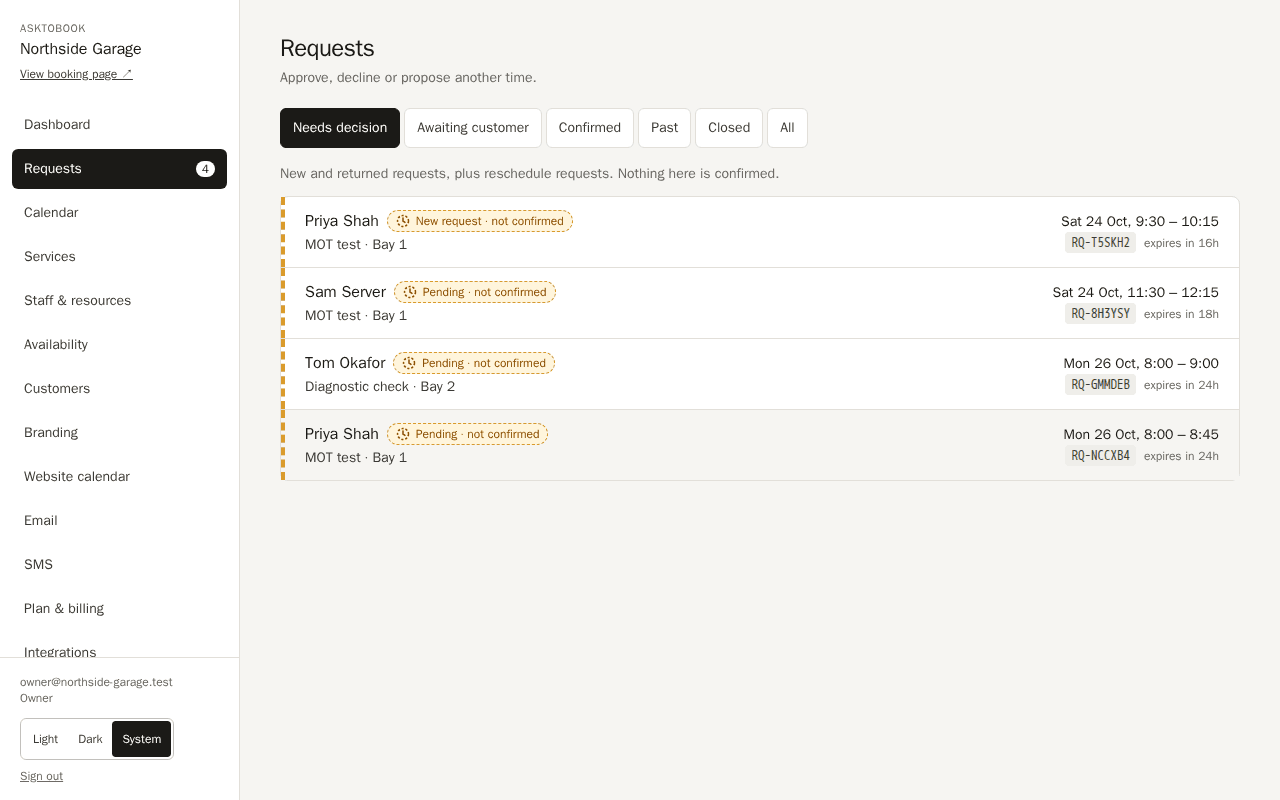Open Priya Shah's request on Sat 24 Oct, 9:30
1280x800 pixels.
click(760, 232)
